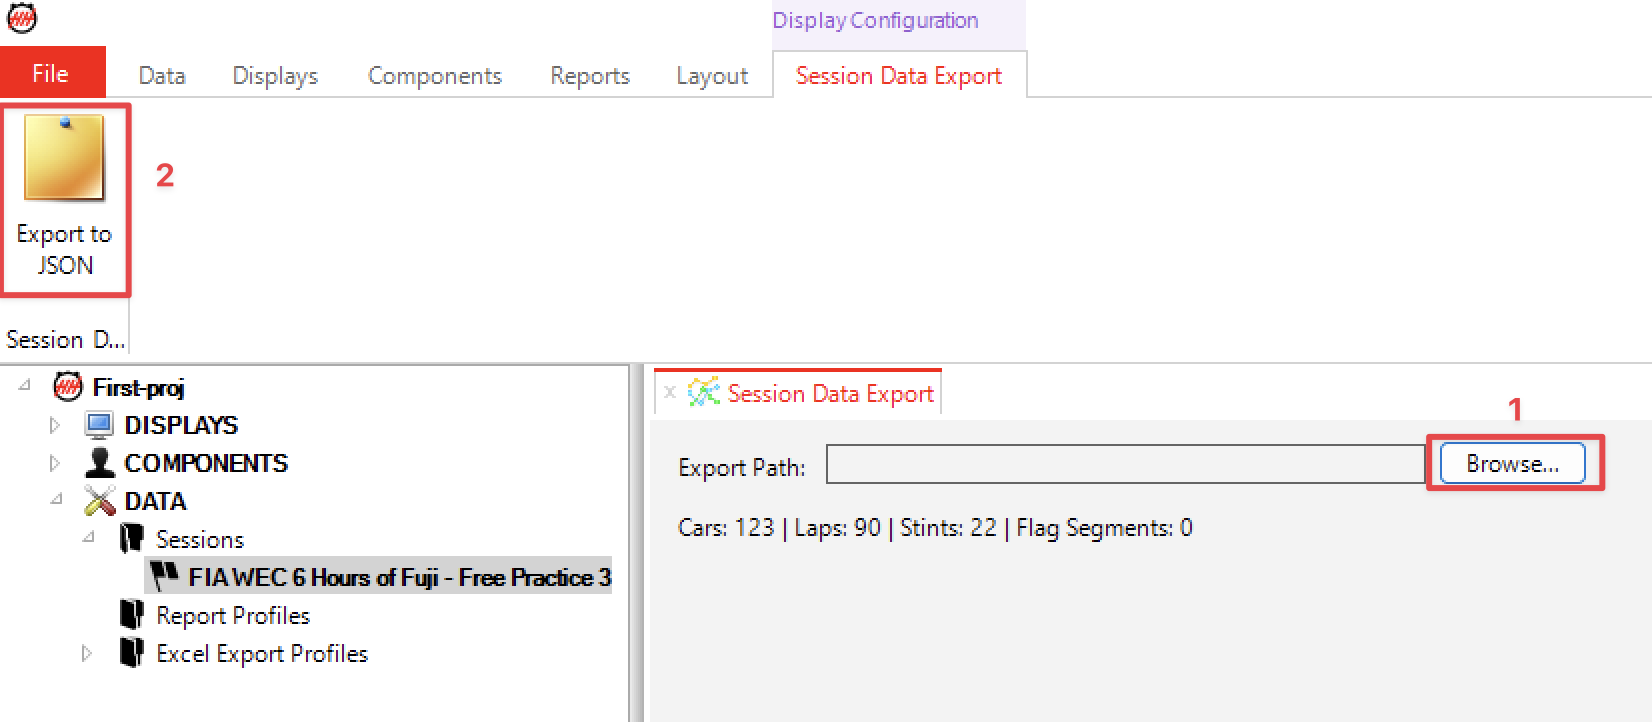1652x722 pixels.
Task: Click the DATA tools icon
Action: (x=99, y=501)
